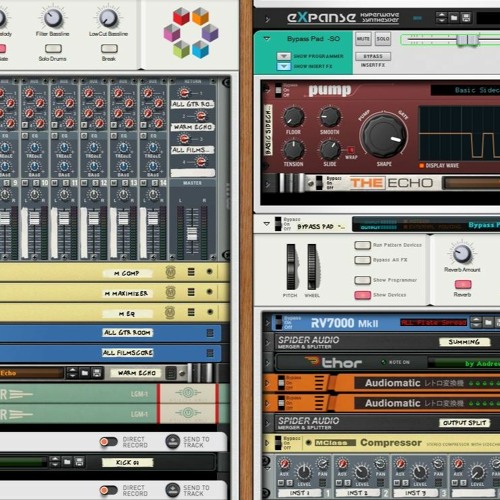Toggle the Show Insert FX arrow button

(x=284, y=66)
